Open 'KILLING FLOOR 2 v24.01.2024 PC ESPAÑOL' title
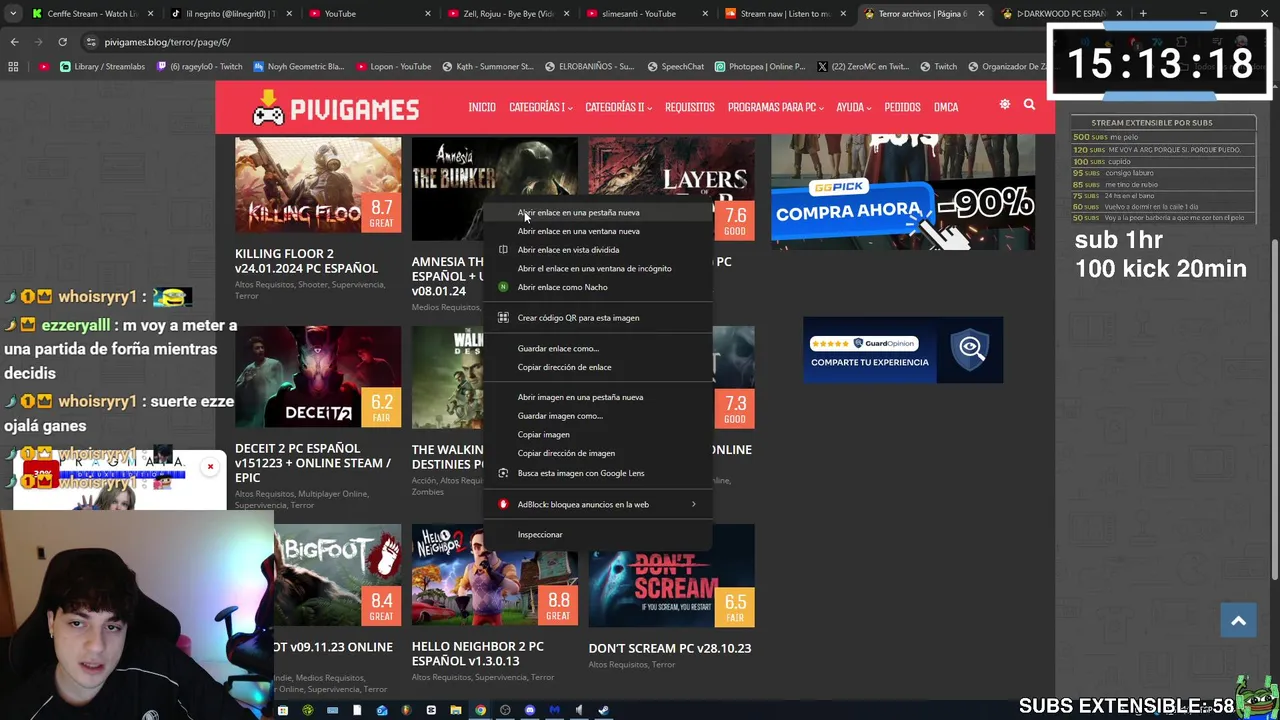The width and height of the screenshot is (1280, 720). pos(306,261)
